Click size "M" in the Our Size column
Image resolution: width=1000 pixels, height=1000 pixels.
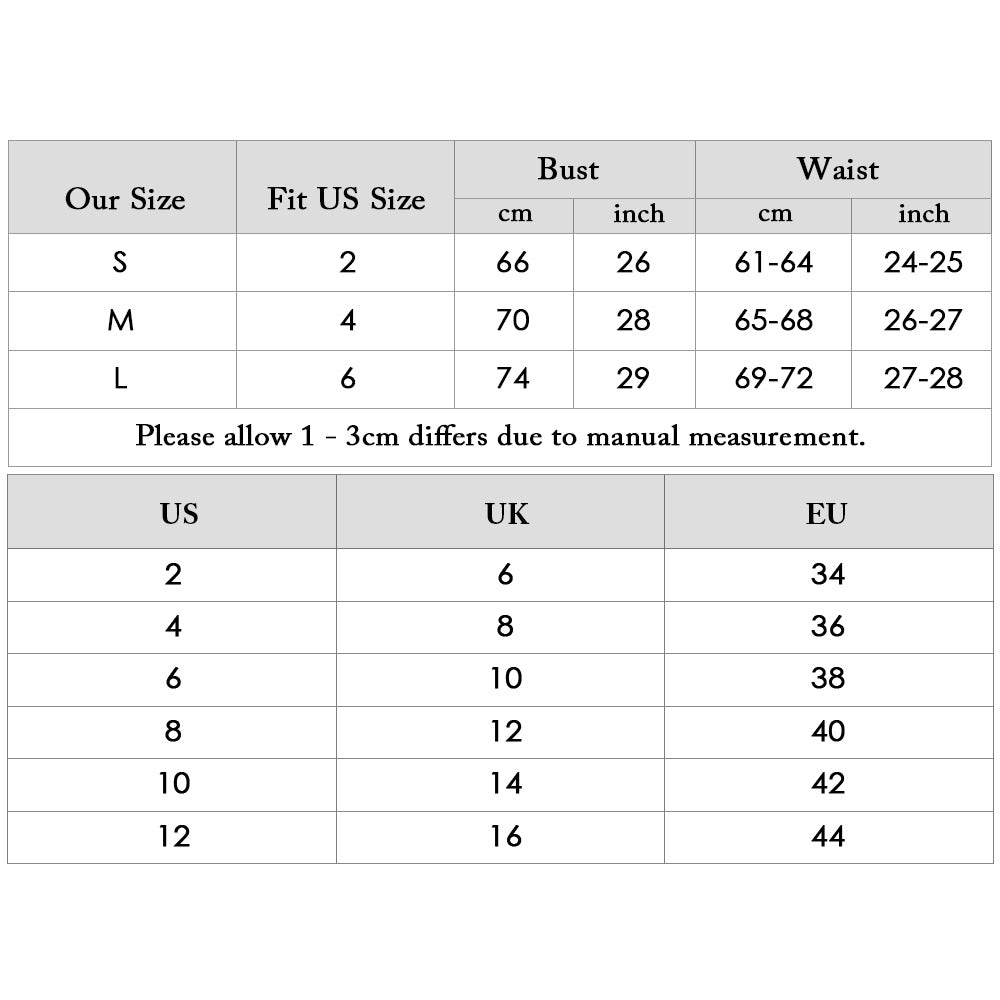click(x=121, y=321)
